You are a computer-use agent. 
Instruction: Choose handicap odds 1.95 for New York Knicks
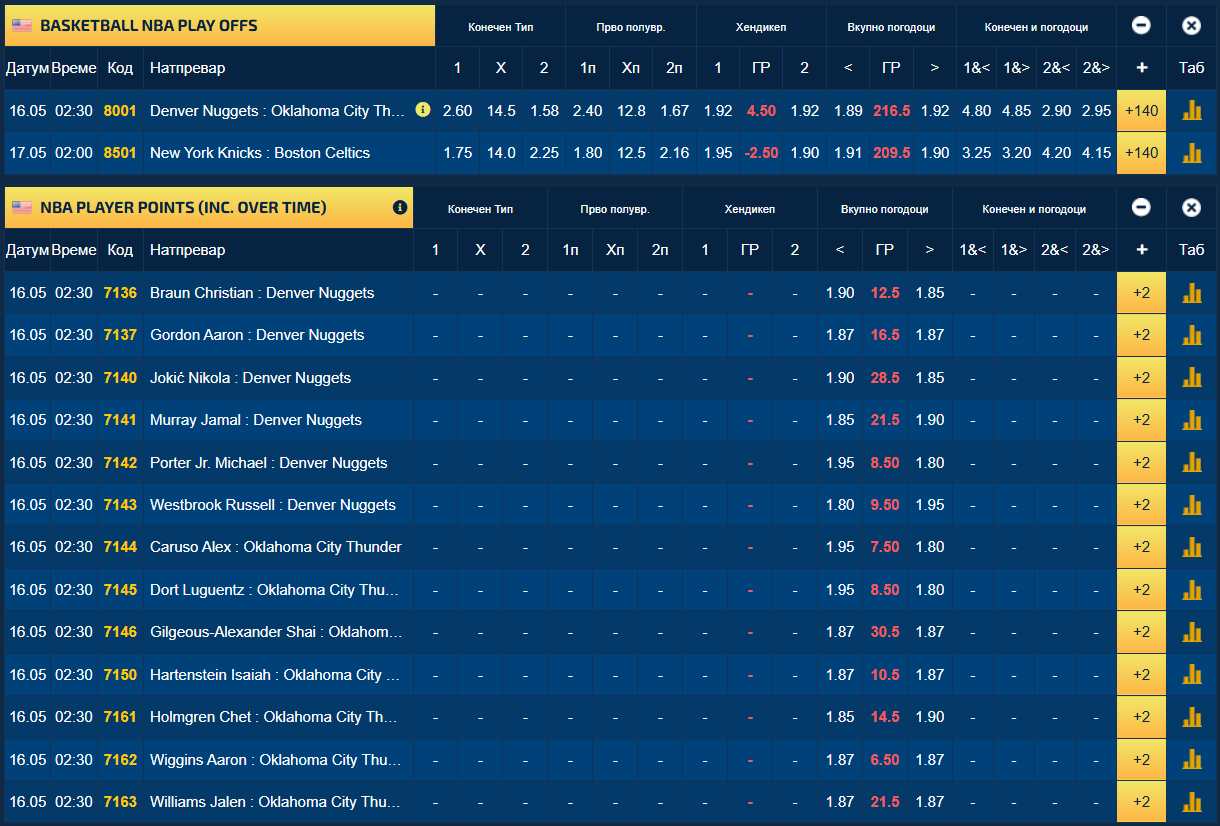click(x=718, y=153)
